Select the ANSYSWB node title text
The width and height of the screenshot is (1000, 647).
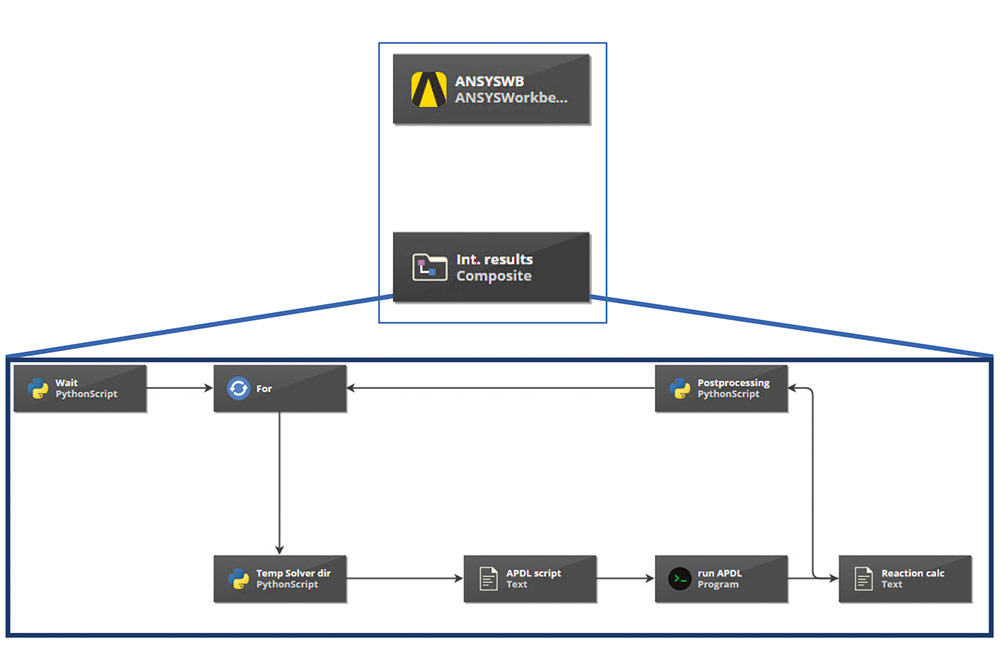(x=489, y=82)
